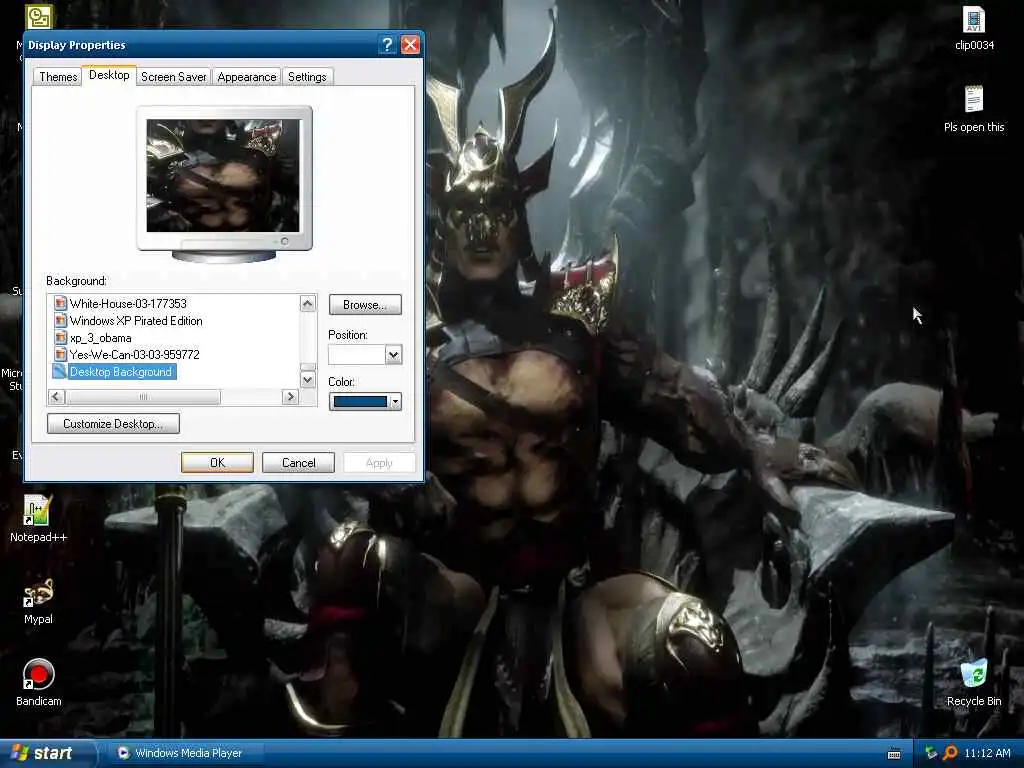
Task: Click the Help question mark button in Display Properties
Action: tap(387, 44)
